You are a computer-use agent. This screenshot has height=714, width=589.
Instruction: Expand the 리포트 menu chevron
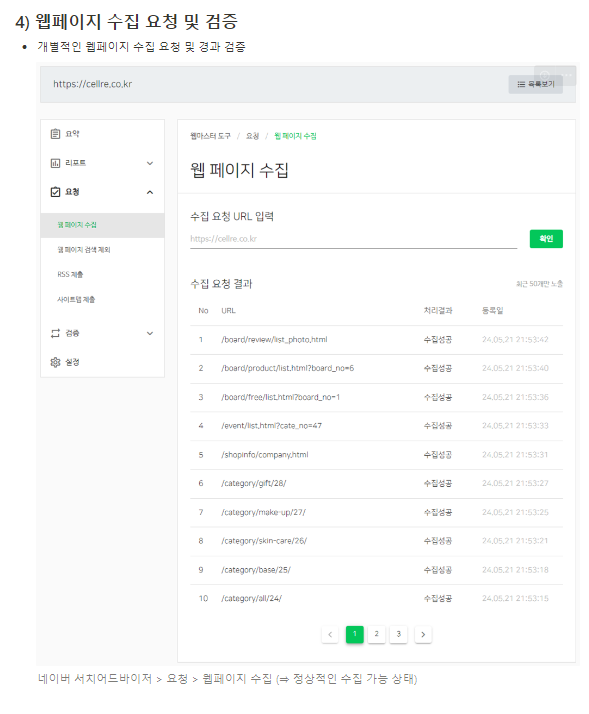coord(150,163)
